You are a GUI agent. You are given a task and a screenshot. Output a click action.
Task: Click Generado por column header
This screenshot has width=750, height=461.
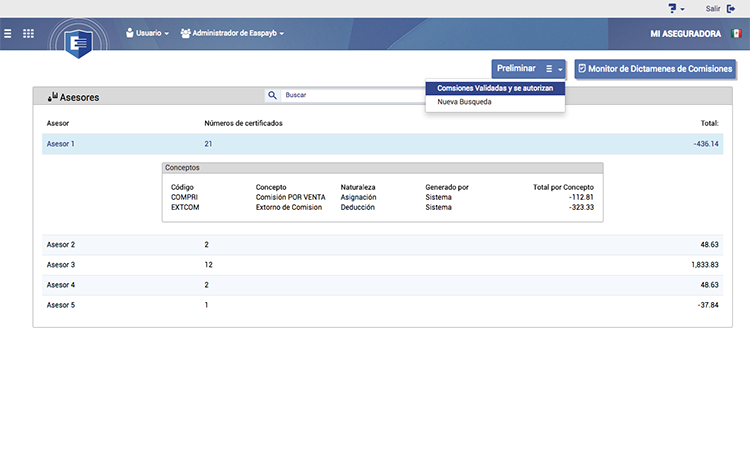click(447, 187)
